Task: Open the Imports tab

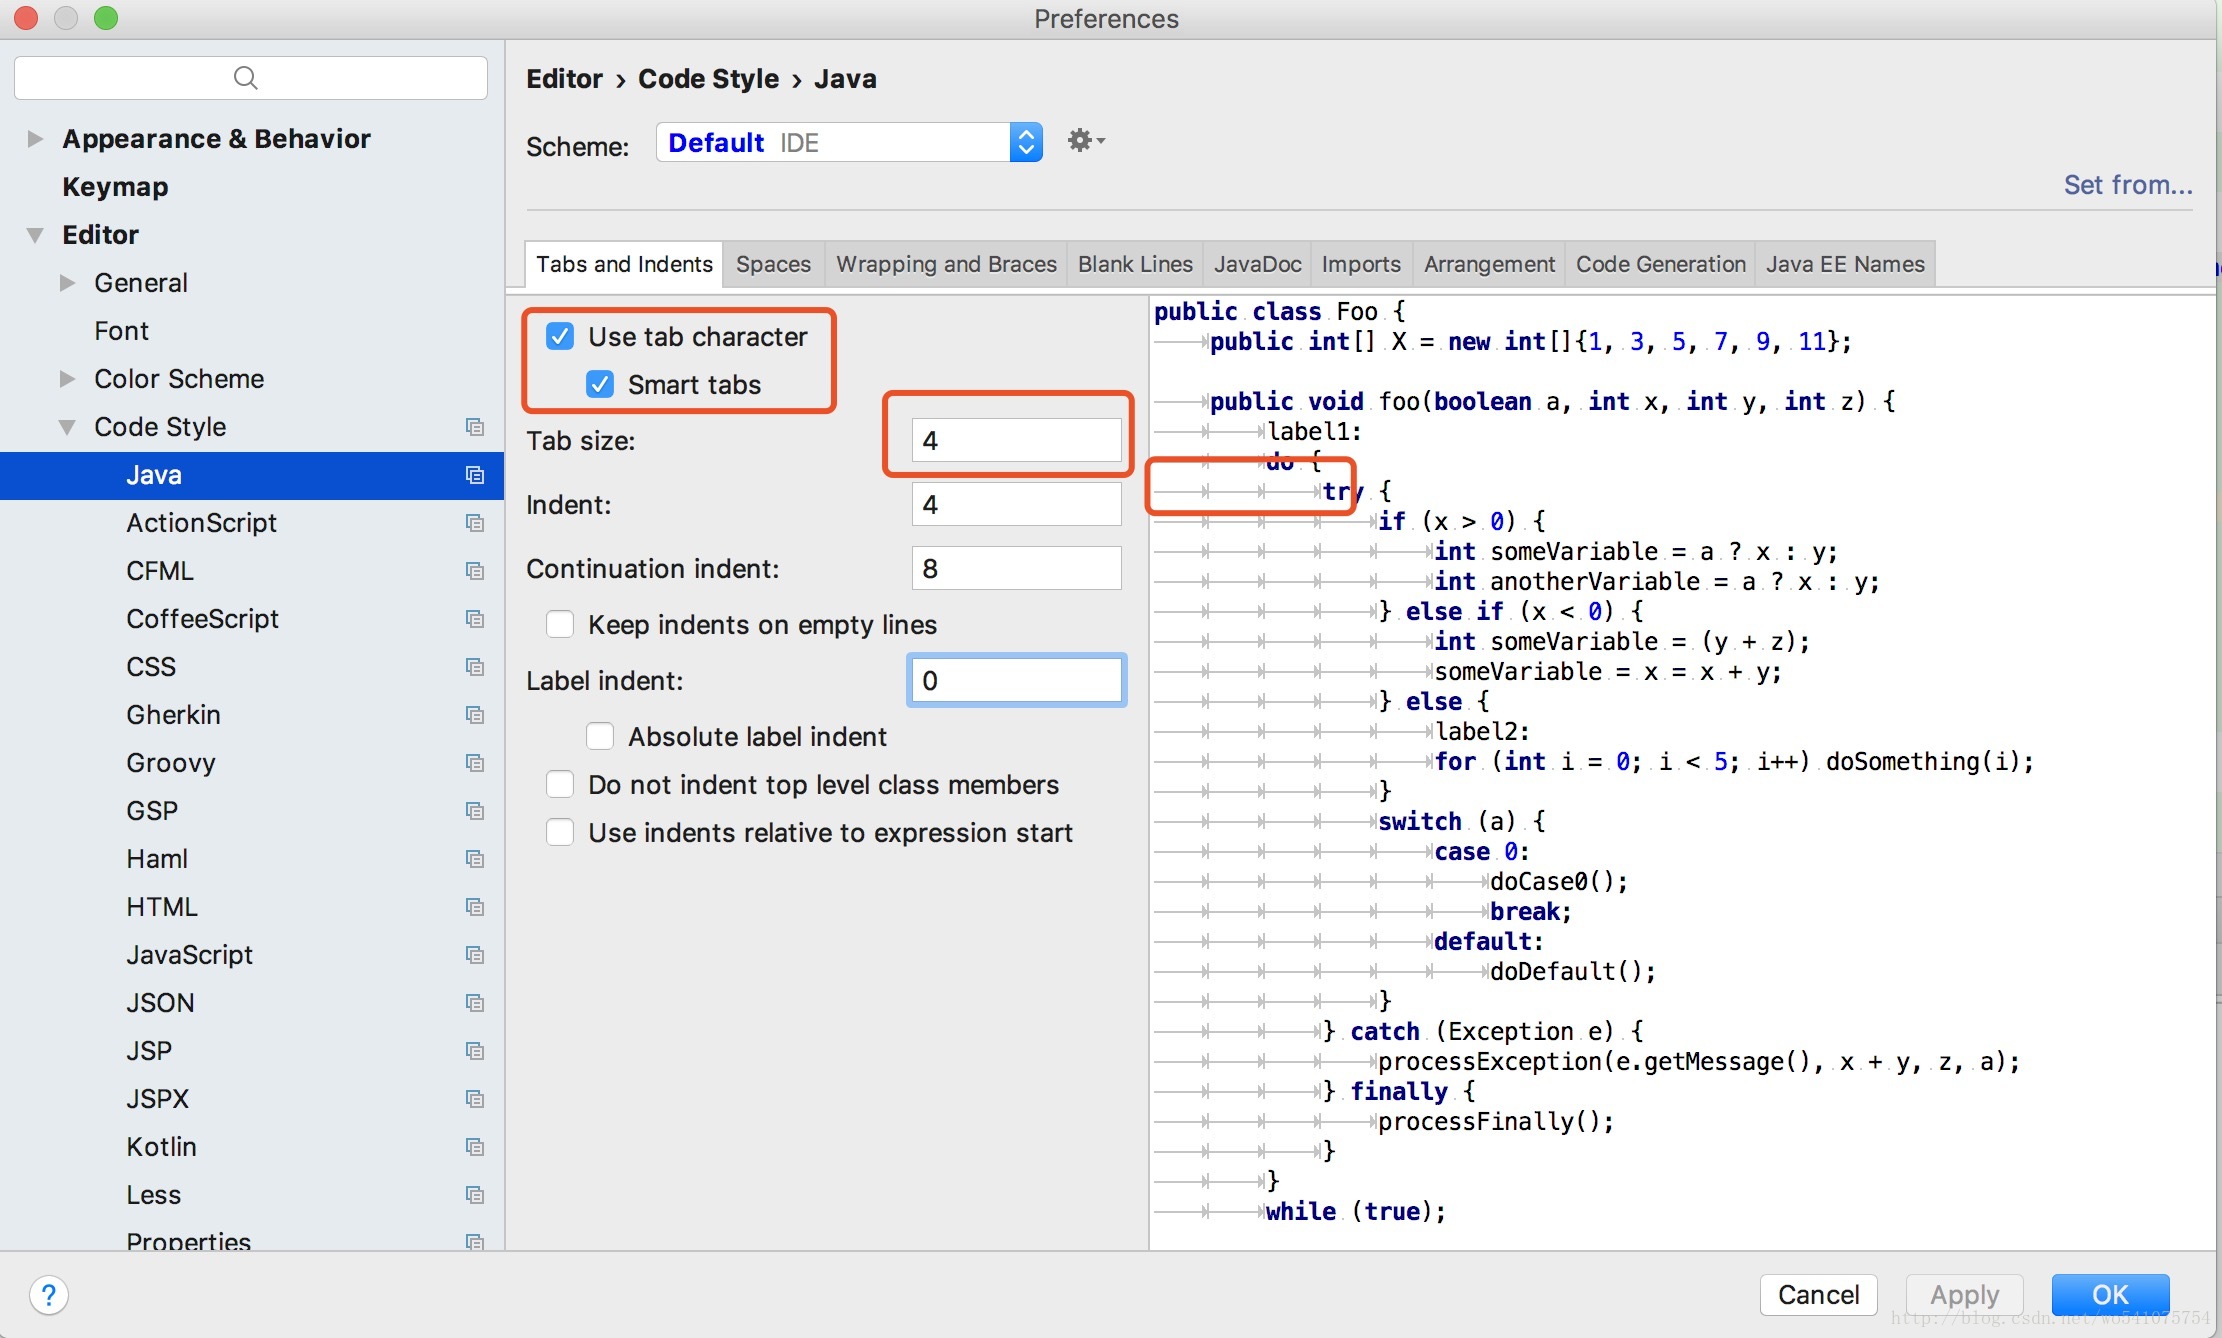Action: coord(1361,264)
